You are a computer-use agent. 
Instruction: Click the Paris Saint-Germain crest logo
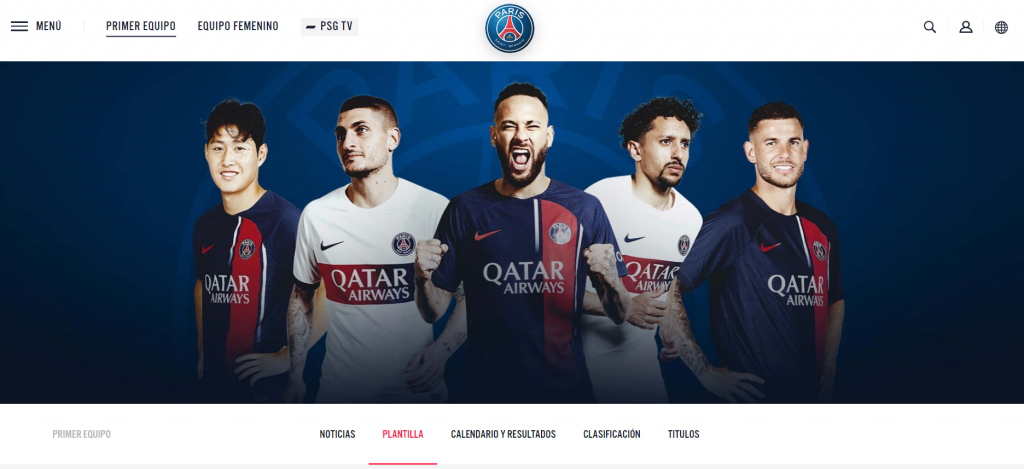click(509, 29)
